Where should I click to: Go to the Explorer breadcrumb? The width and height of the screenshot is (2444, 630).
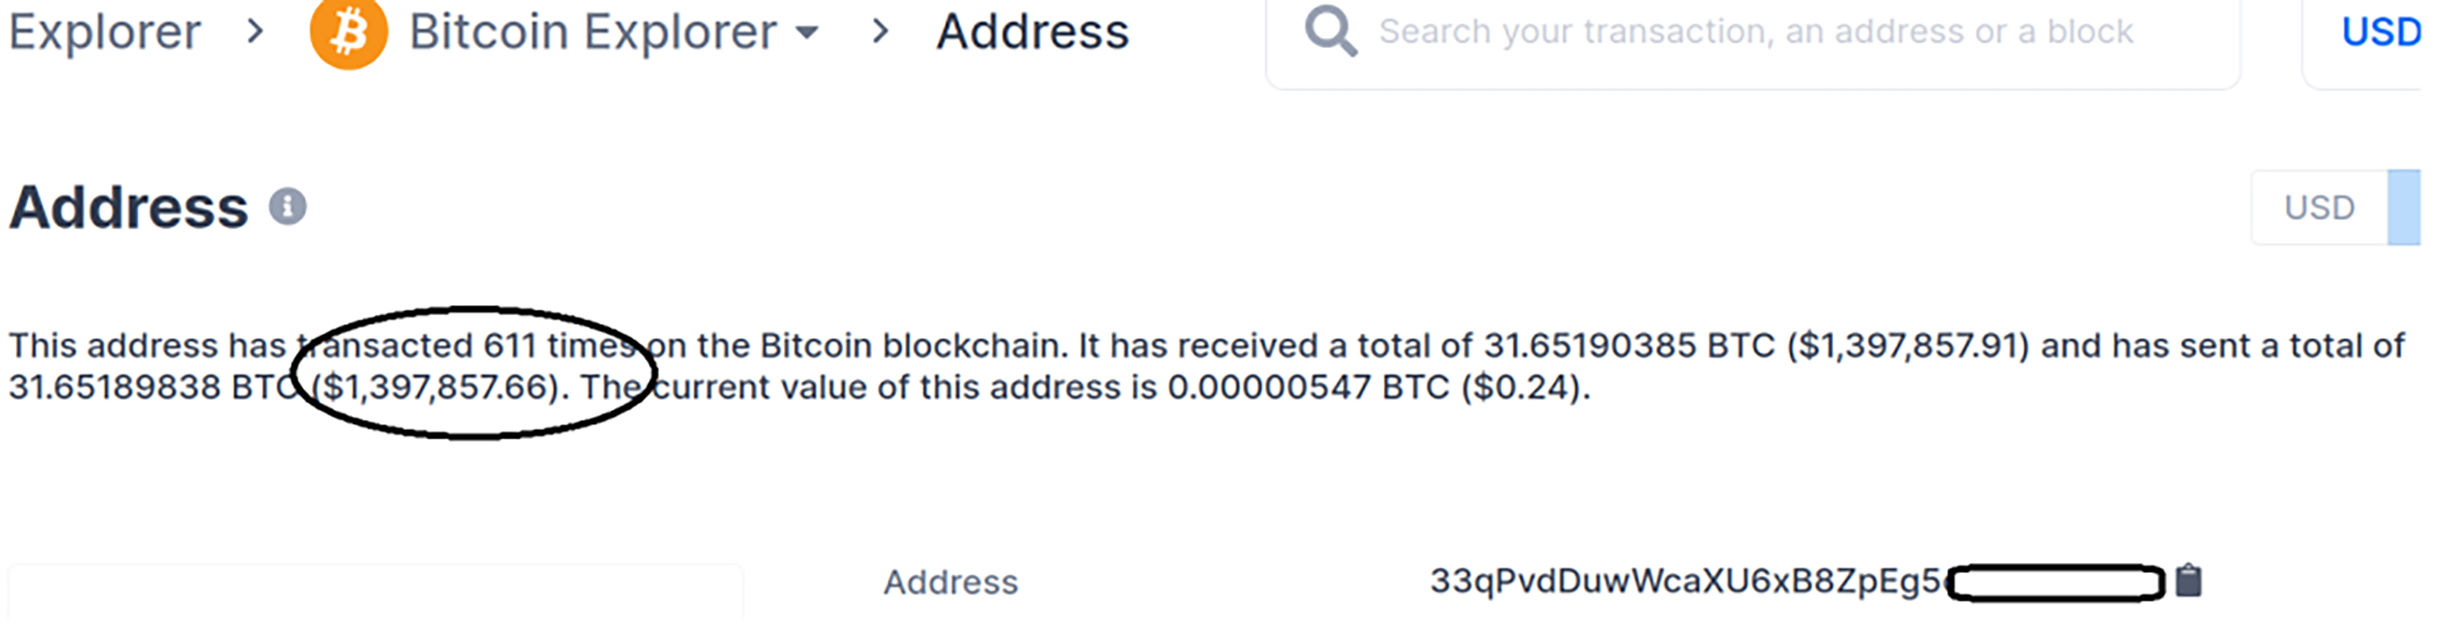(105, 32)
